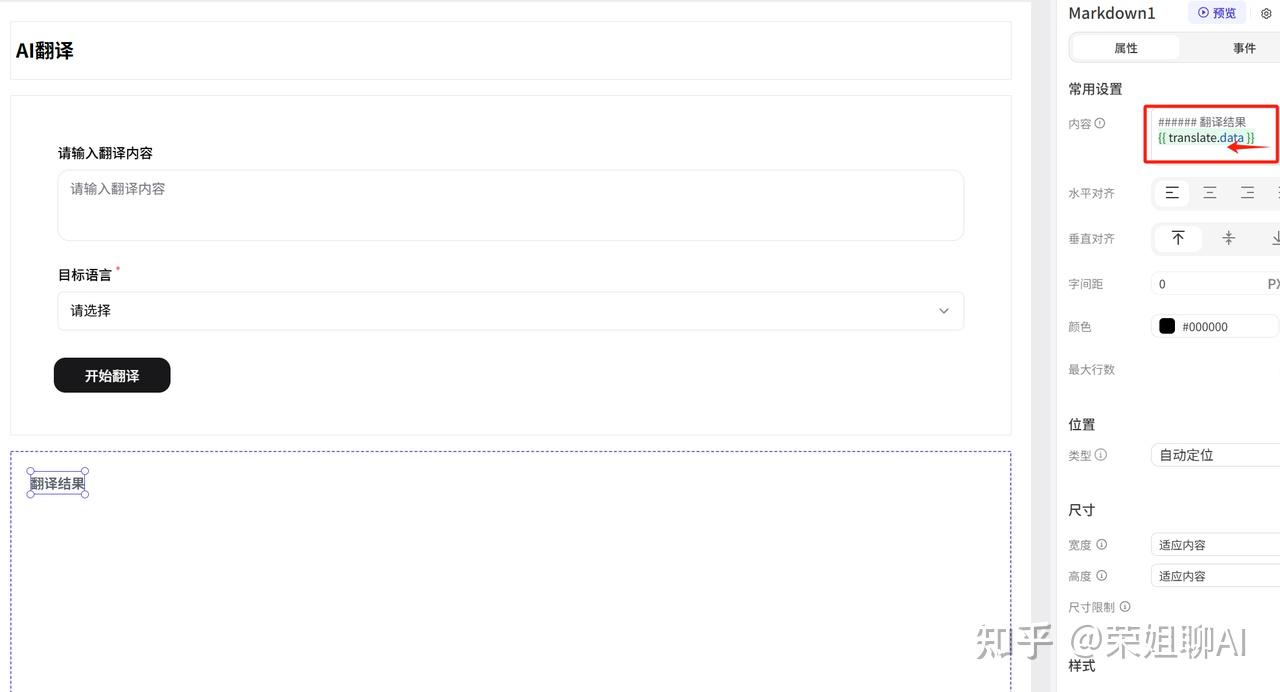Open the 宽度 适应内容 dropdown
Screen dimensions: 1280x692
tap(1215, 545)
